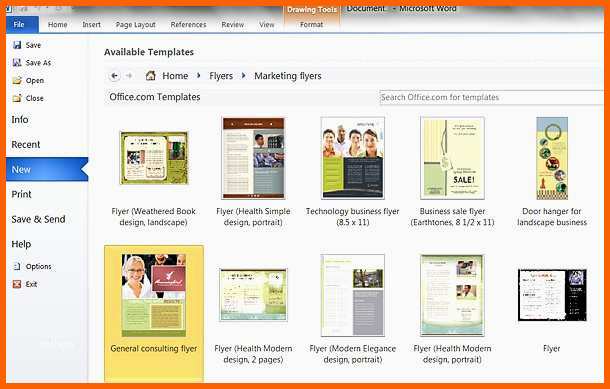
Task: Select Modern Elegance portrait flyer thumbnail
Action: (353, 295)
